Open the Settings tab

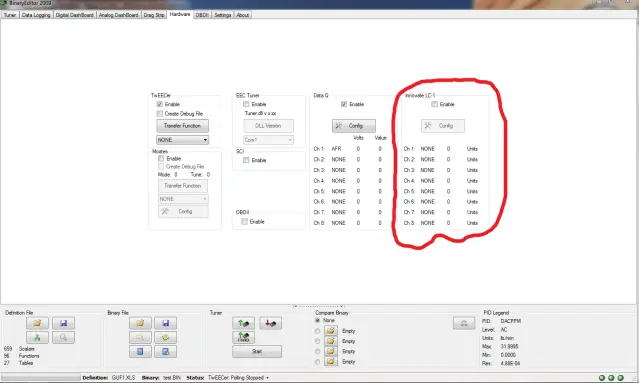pos(223,15)
